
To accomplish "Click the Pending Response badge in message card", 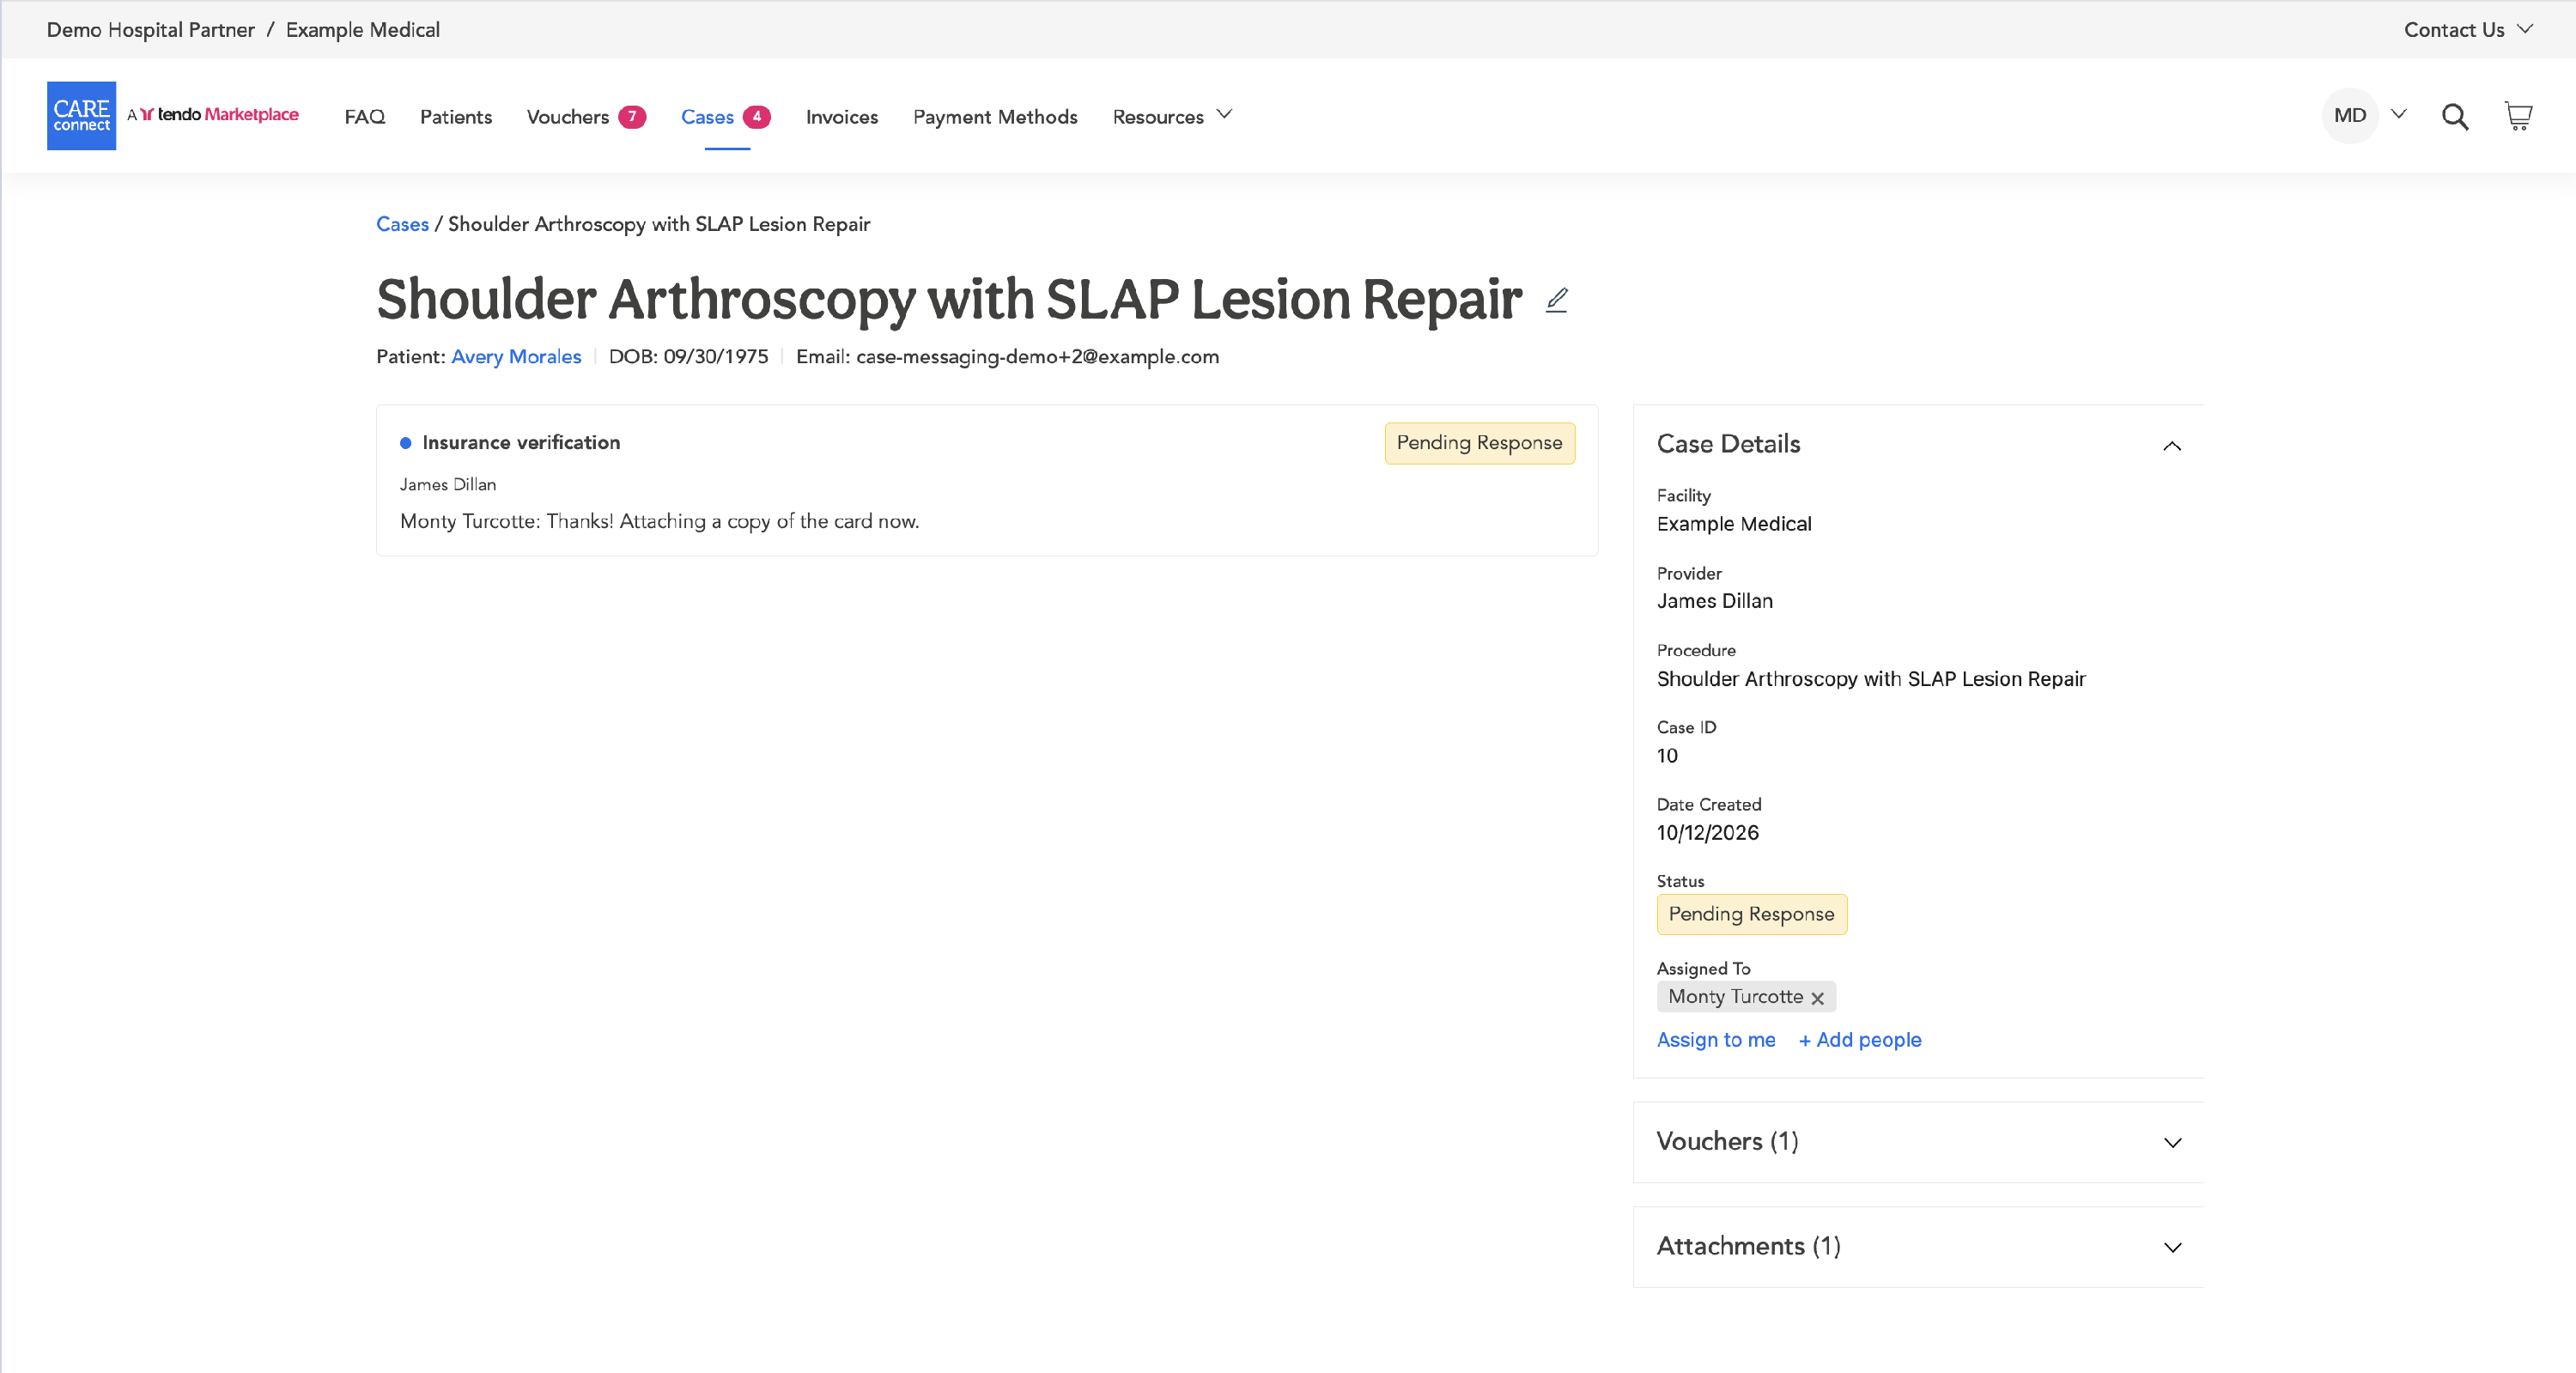I will tap(1479, 443).
